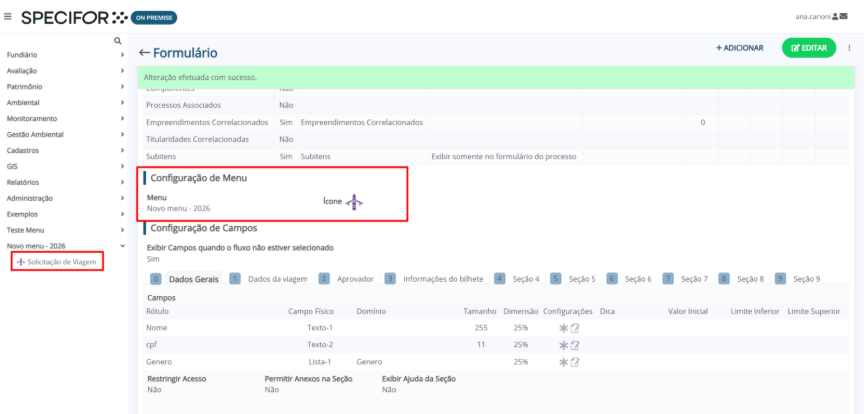This screenshot has height=414, width=864.
Task: Expand the Gestão Ambiental menu chevron
Action: [122, 135]
